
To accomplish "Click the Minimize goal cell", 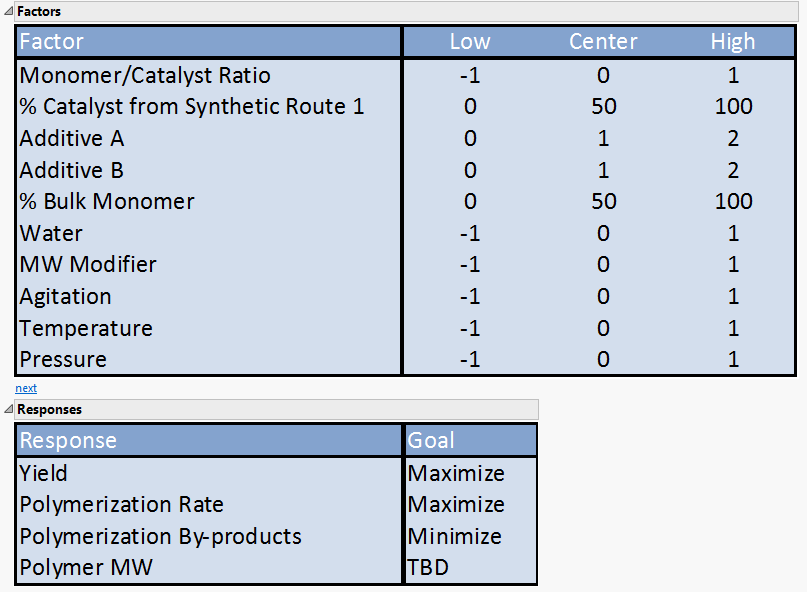I will coord(455,536).
